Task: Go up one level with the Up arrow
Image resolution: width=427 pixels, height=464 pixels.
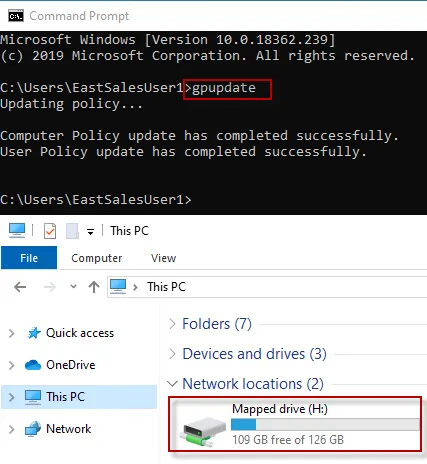Action: point(94,287)
